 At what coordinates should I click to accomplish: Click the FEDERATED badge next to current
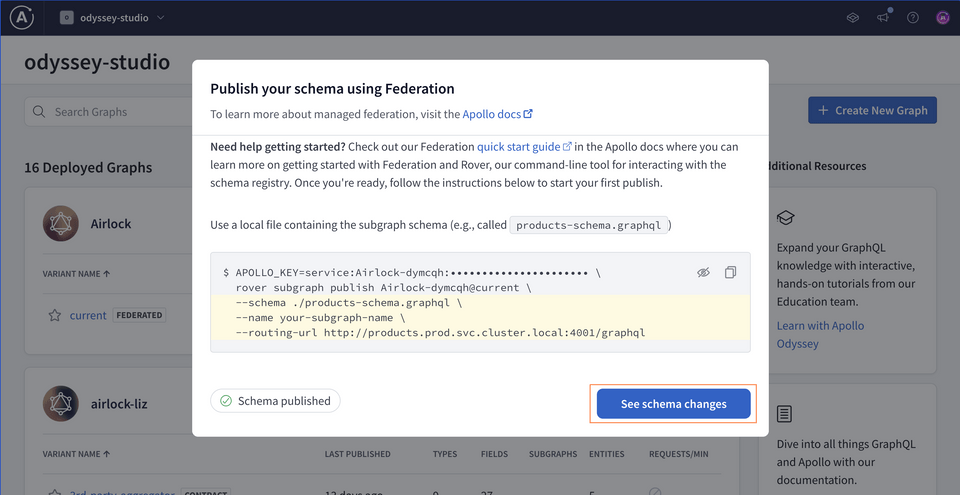click(141, 316)
